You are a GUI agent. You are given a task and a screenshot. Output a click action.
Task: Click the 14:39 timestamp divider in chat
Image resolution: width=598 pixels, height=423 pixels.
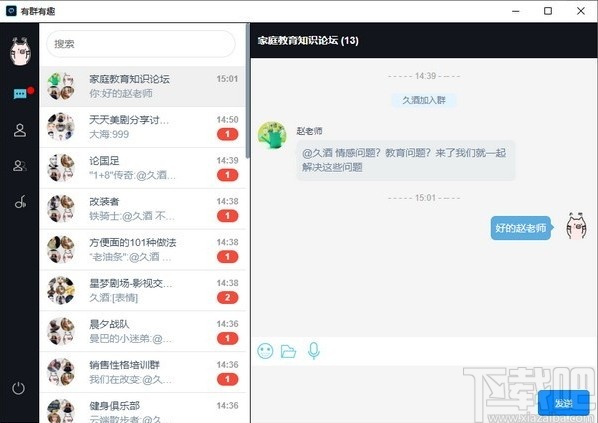tap(424, 76)
